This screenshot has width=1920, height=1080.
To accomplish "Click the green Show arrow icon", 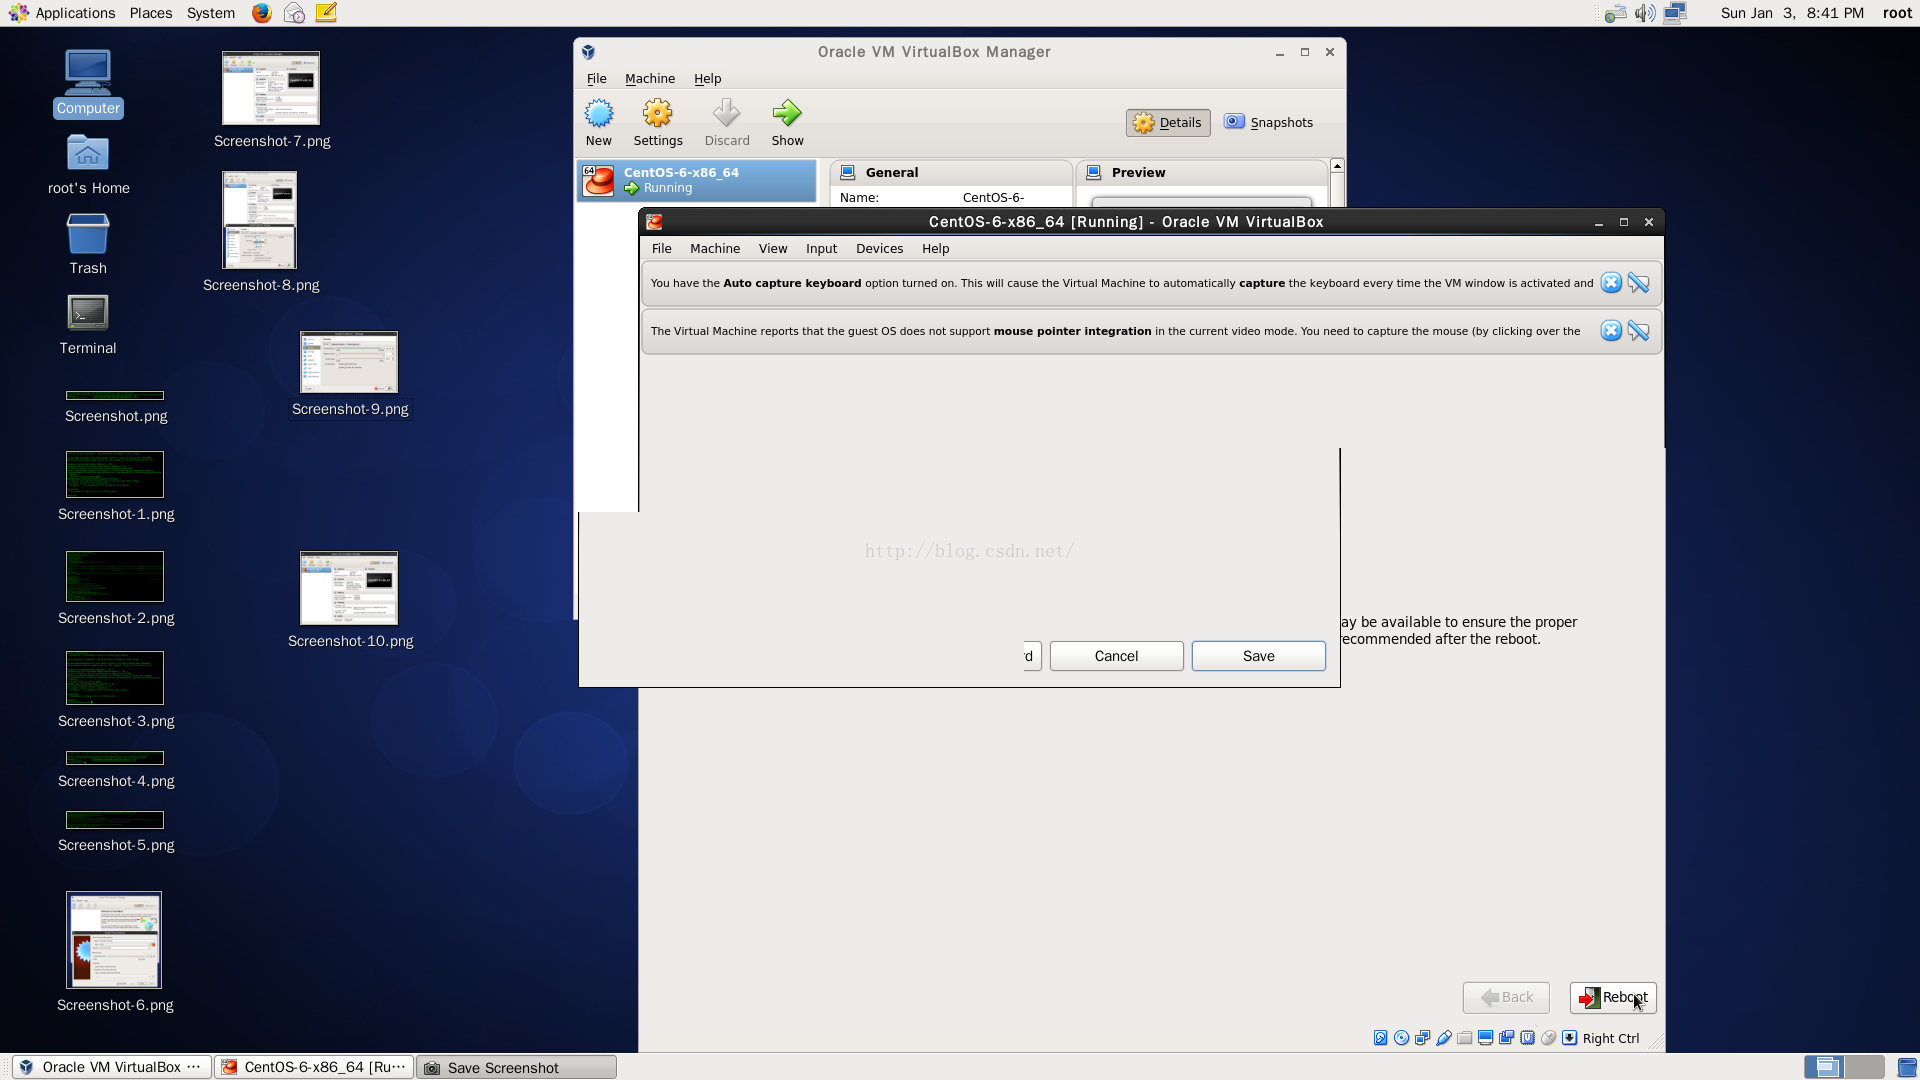I will point(787,113).
